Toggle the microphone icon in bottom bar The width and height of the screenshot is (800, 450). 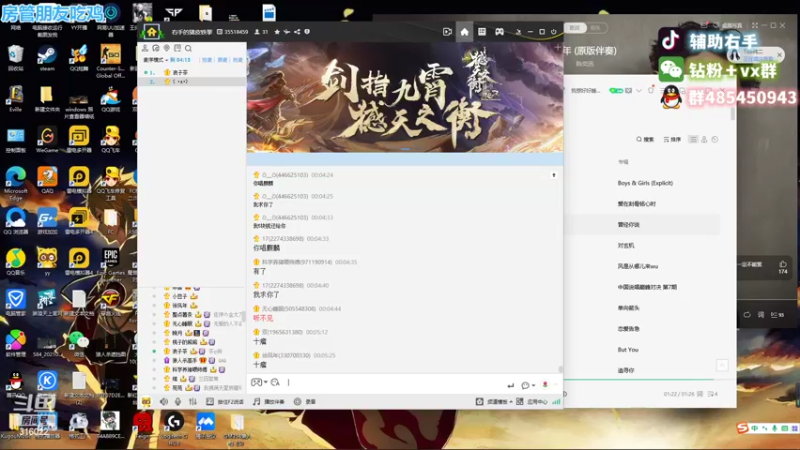(178, 402)
